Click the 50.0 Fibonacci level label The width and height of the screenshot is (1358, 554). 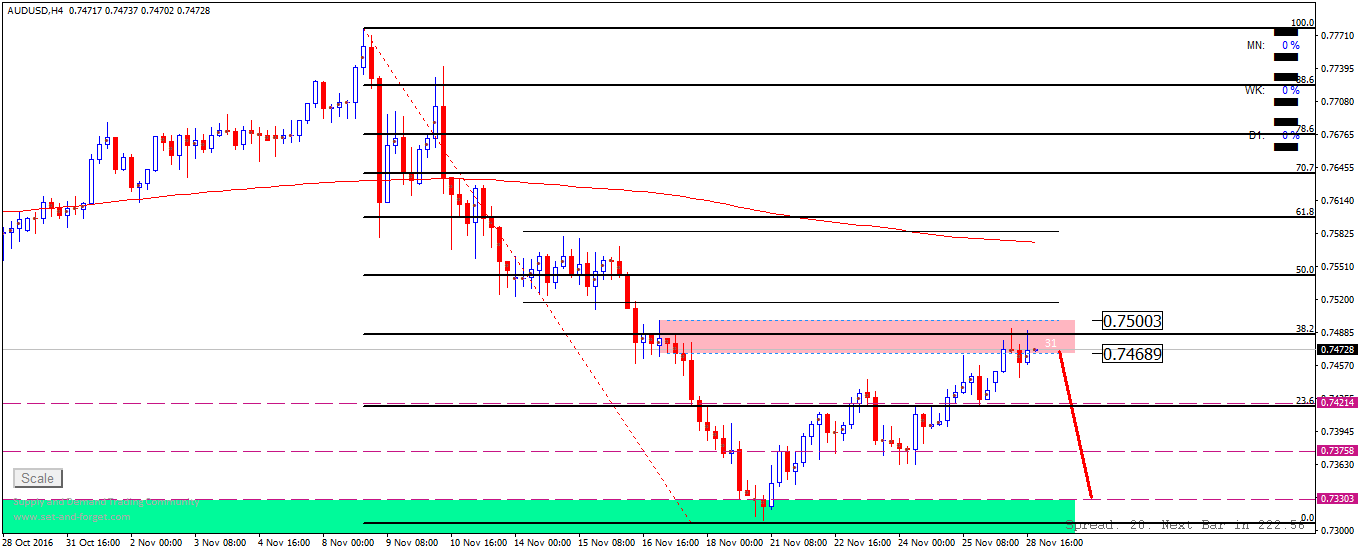coord(1304,269)
